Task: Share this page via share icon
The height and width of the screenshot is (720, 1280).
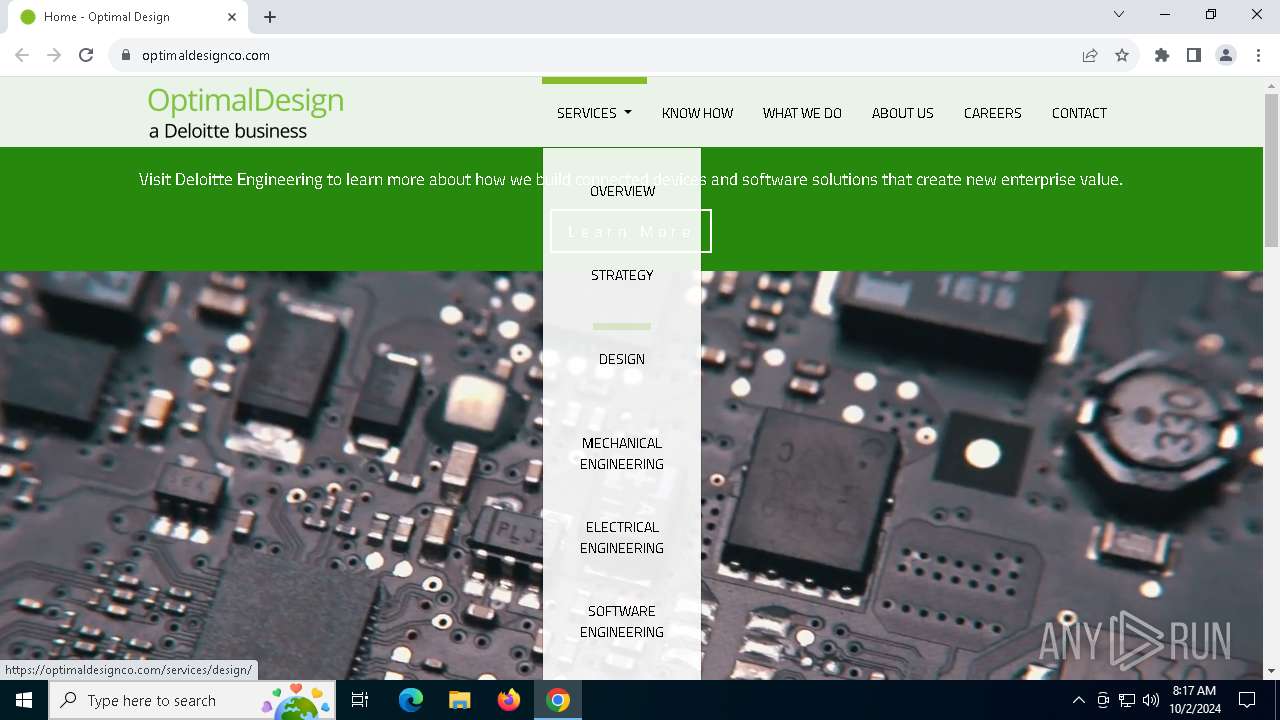Action: tap(1090, 55)
